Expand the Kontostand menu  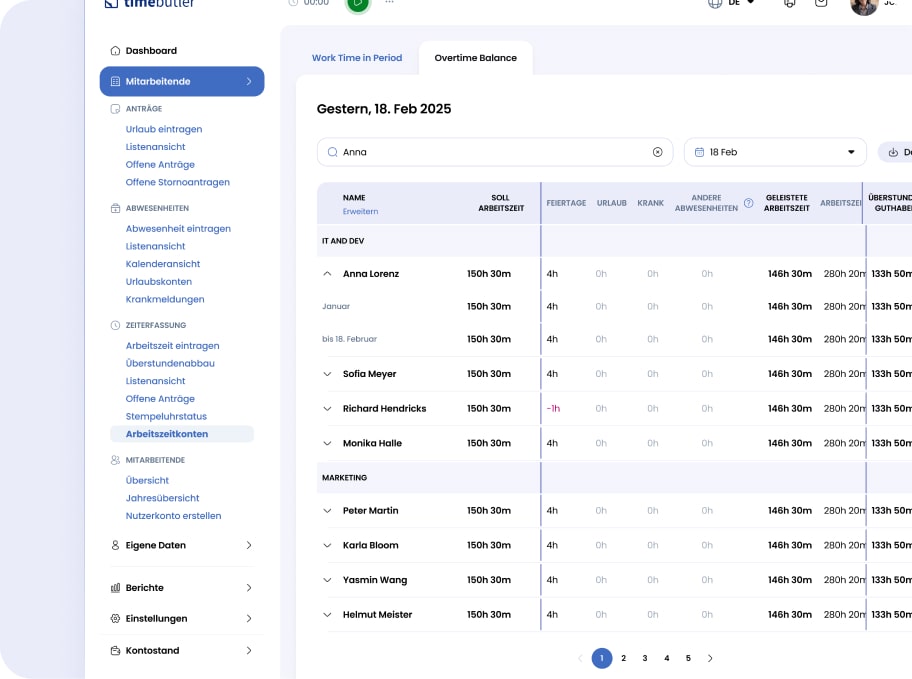249,650
